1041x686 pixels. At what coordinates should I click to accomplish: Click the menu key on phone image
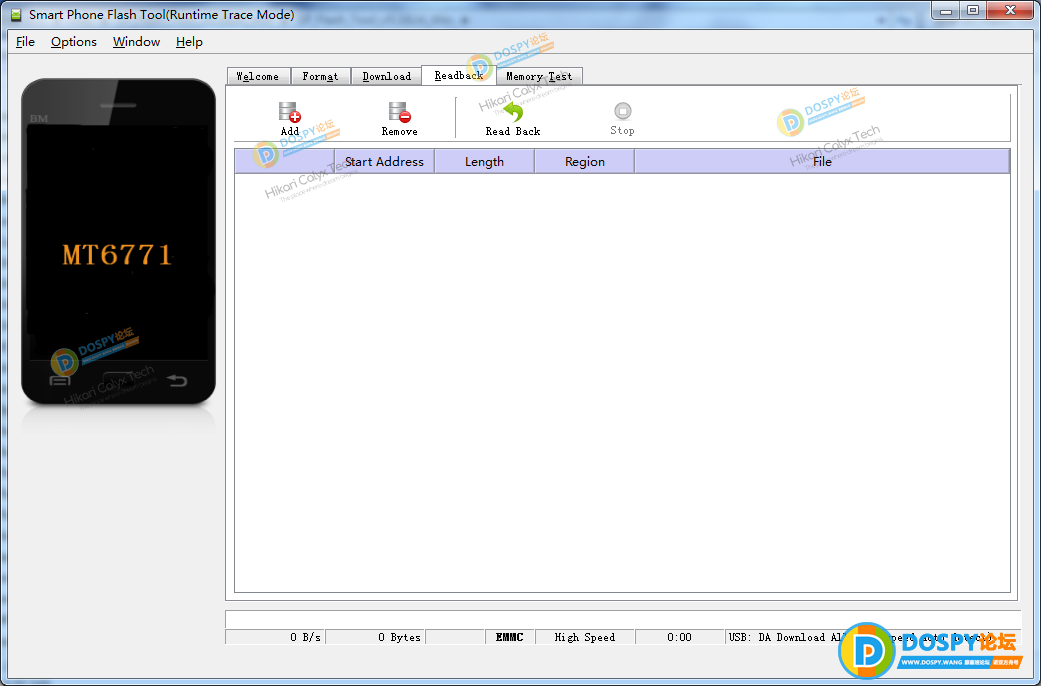(60, 381)
